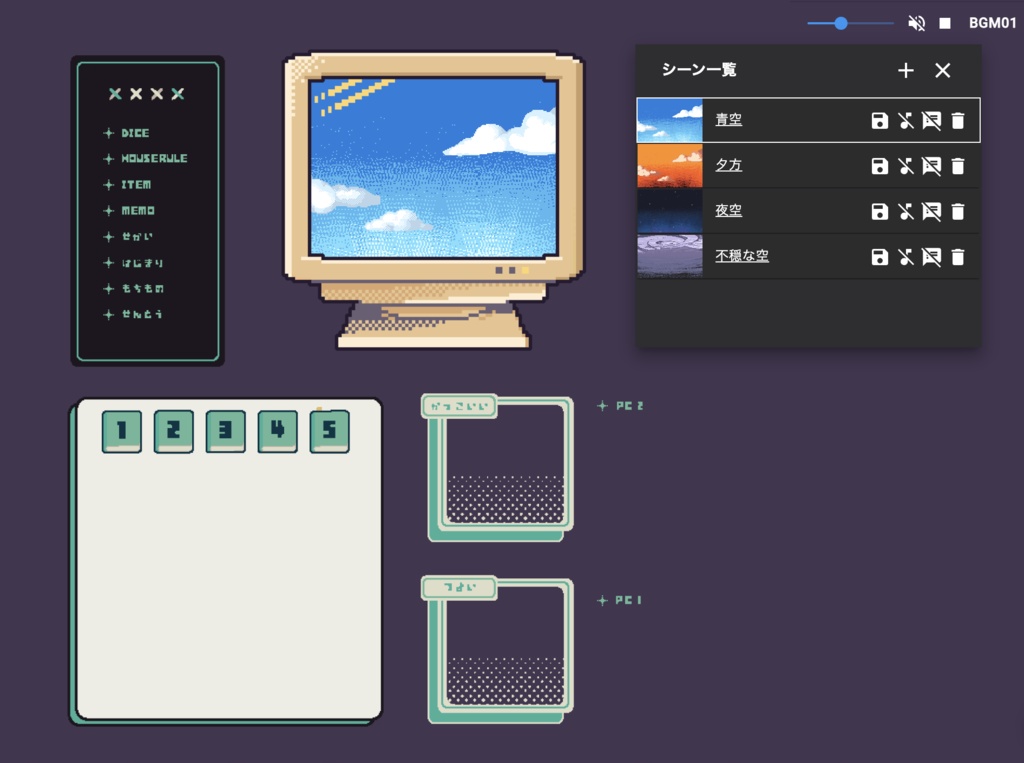Click music-off icon in 夜空 row
Screen dimensions: 1024x763
click(906, 212)
